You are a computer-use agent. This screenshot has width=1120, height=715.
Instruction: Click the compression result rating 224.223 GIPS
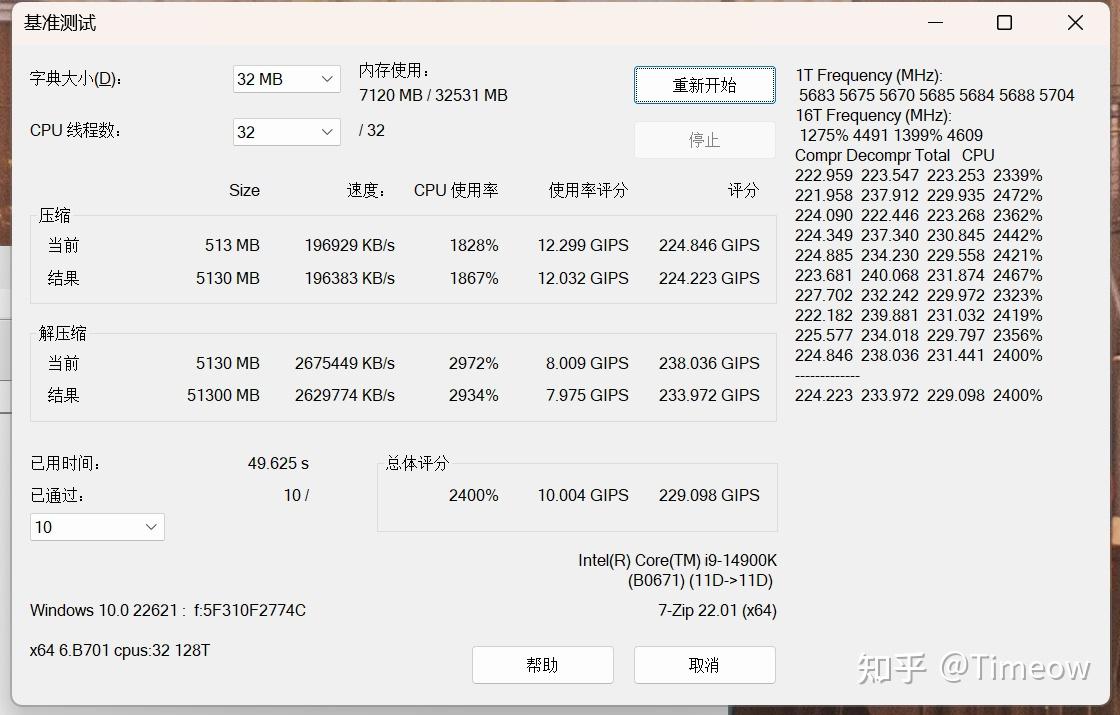[x=709, y=278]
